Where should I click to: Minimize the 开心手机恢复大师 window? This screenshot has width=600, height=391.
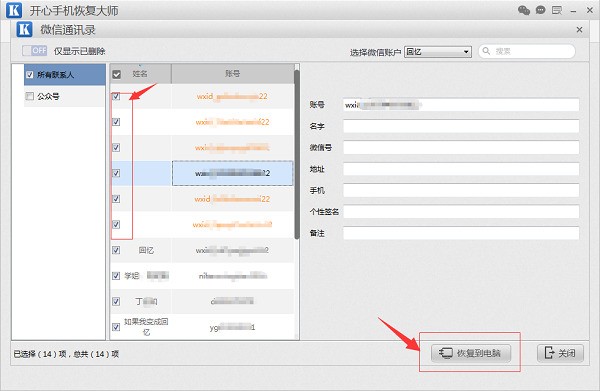tap(573, 11)
